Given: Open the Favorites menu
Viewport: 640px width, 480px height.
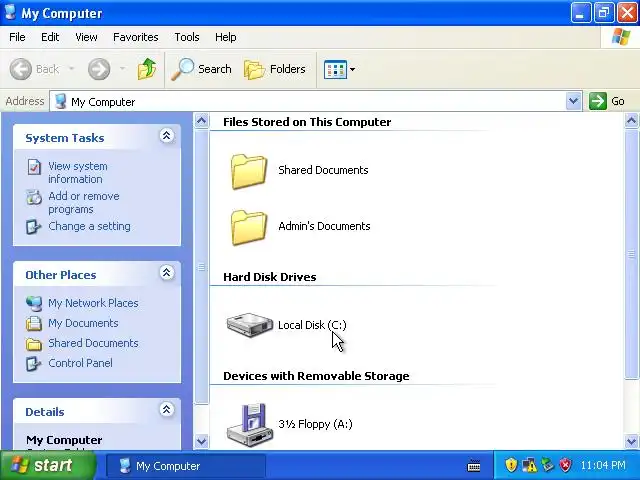Looking at the screenshot, I should [x=136, y=37].
